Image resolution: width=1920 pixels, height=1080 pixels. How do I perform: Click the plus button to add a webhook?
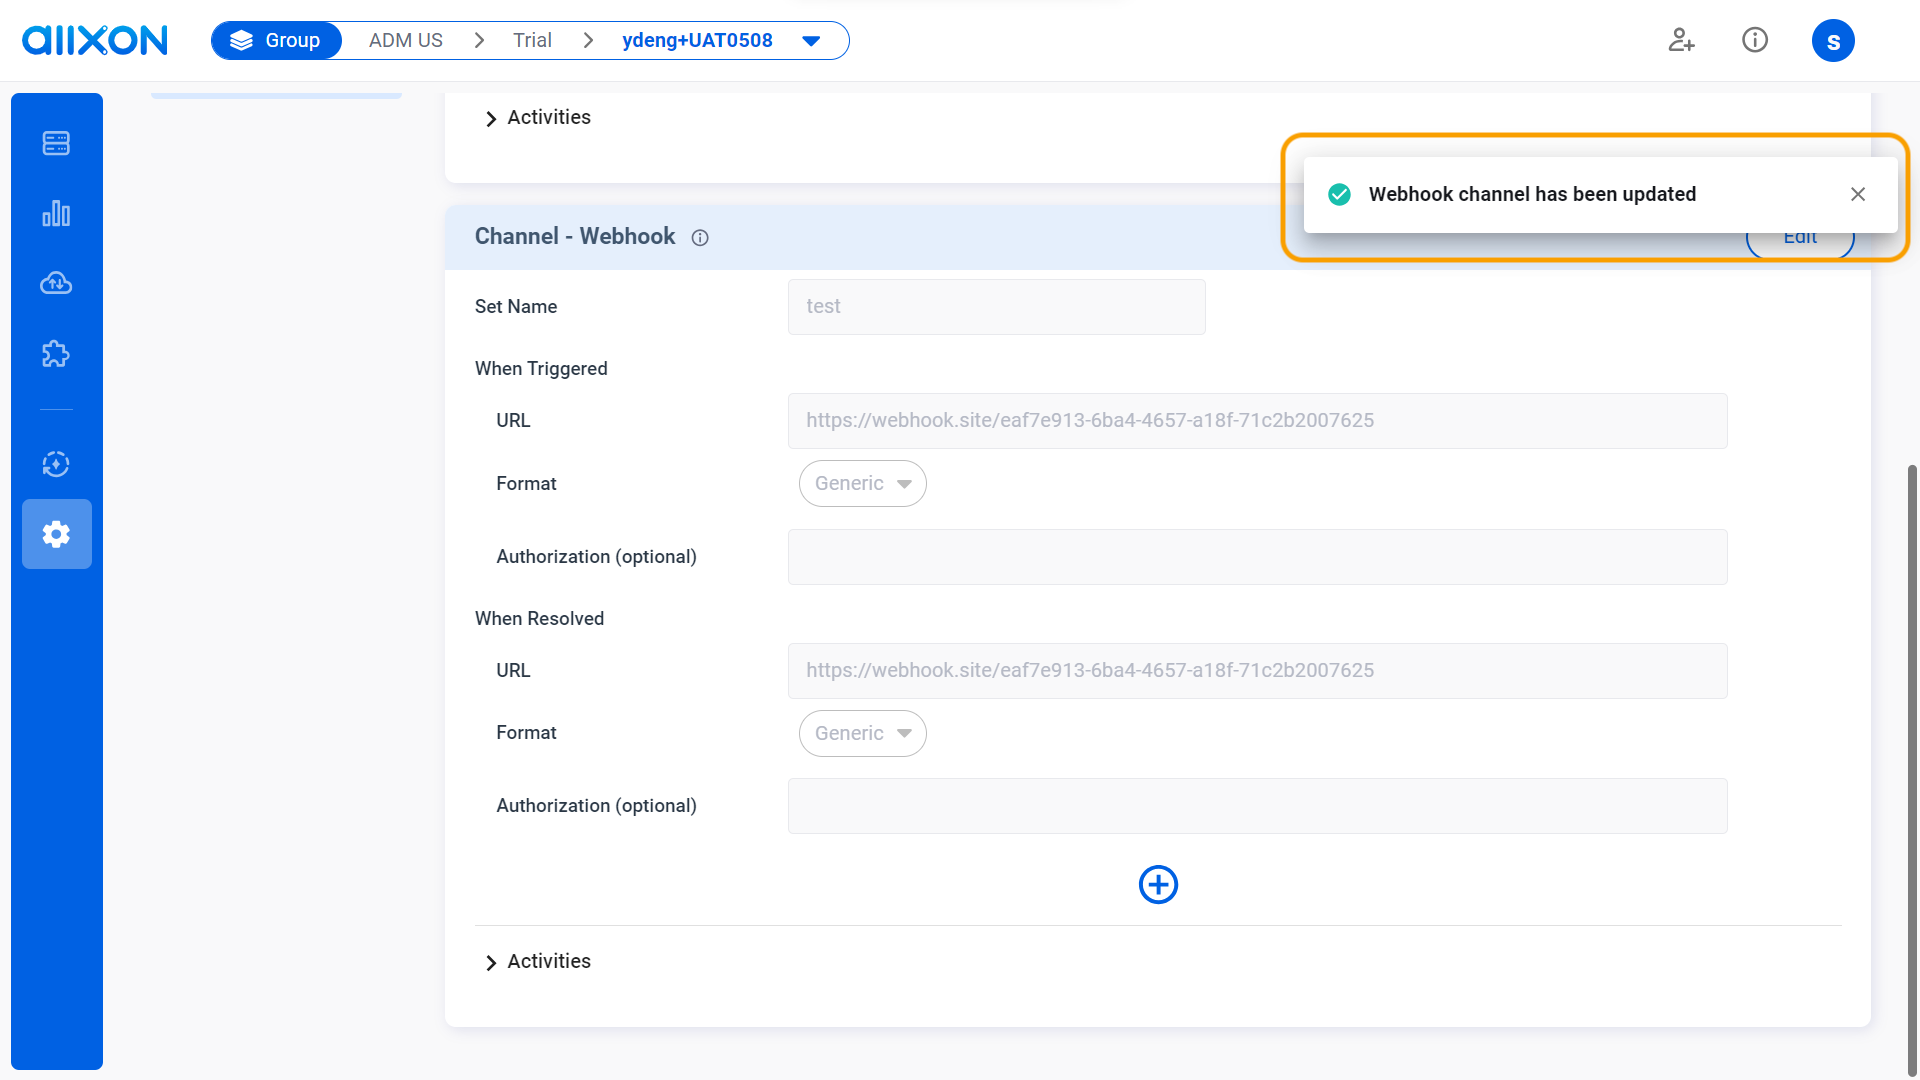(1158, 885)
